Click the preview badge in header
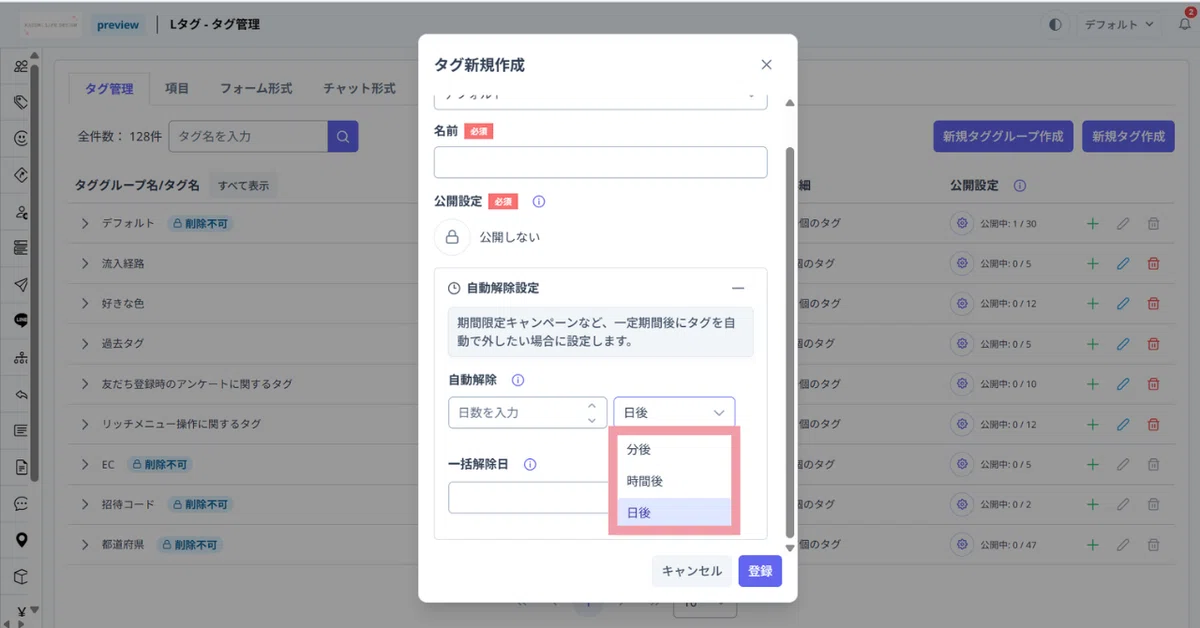The height and width of the screenshot is (628, 1200). click(118, 24)
